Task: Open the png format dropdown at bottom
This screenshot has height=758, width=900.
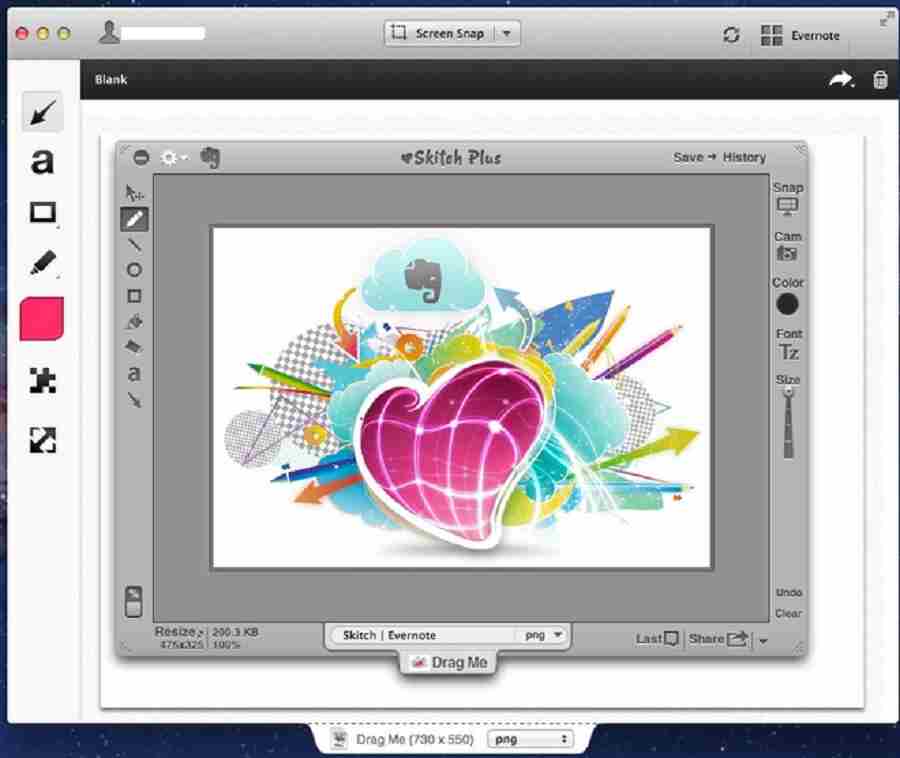Action: pyautogui.click(x=530, y=739)
